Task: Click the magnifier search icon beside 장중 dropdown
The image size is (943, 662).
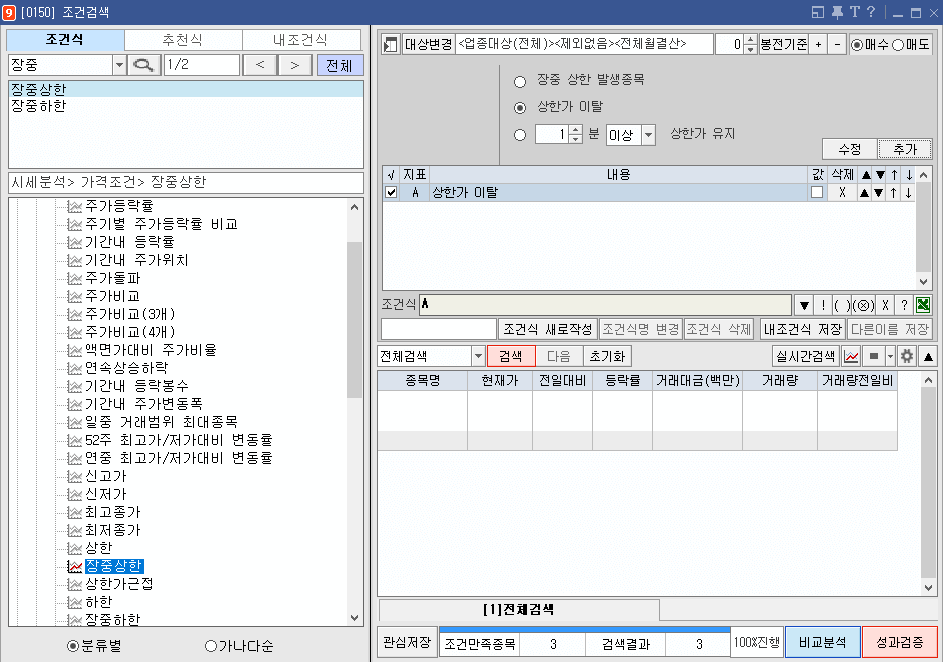Action: [142, 64]
